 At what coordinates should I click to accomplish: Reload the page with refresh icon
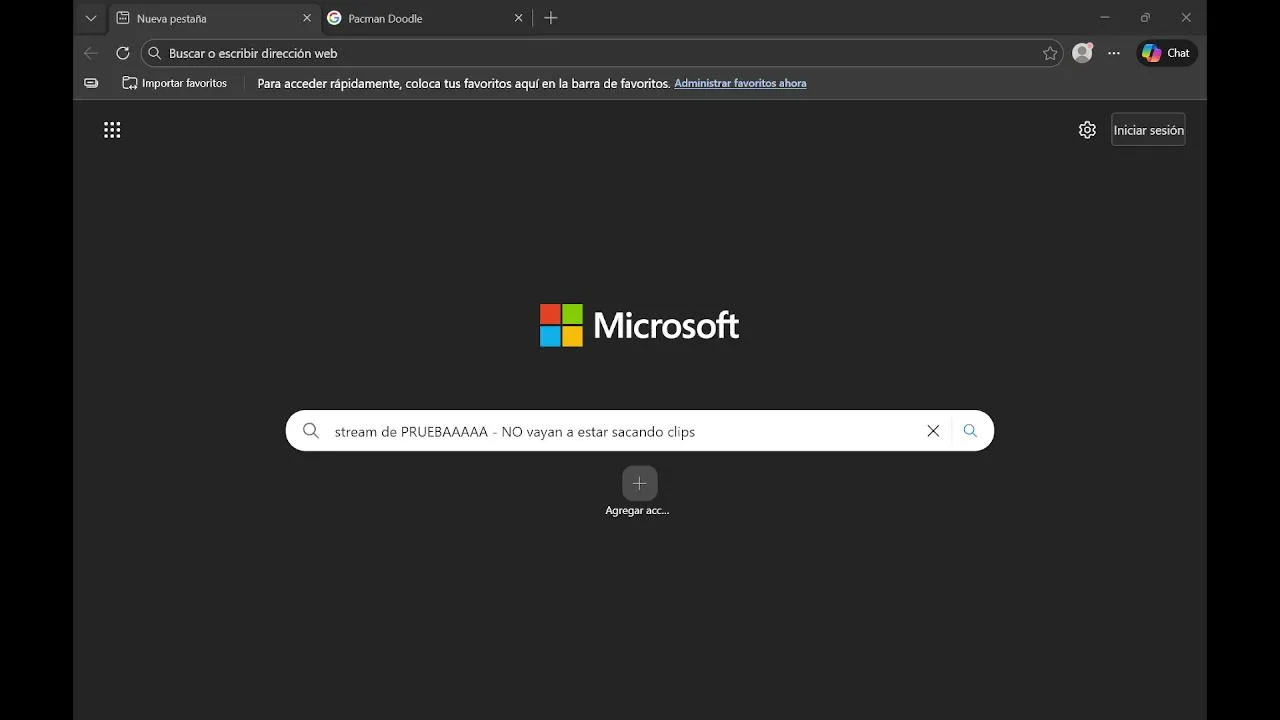point(122,53)
